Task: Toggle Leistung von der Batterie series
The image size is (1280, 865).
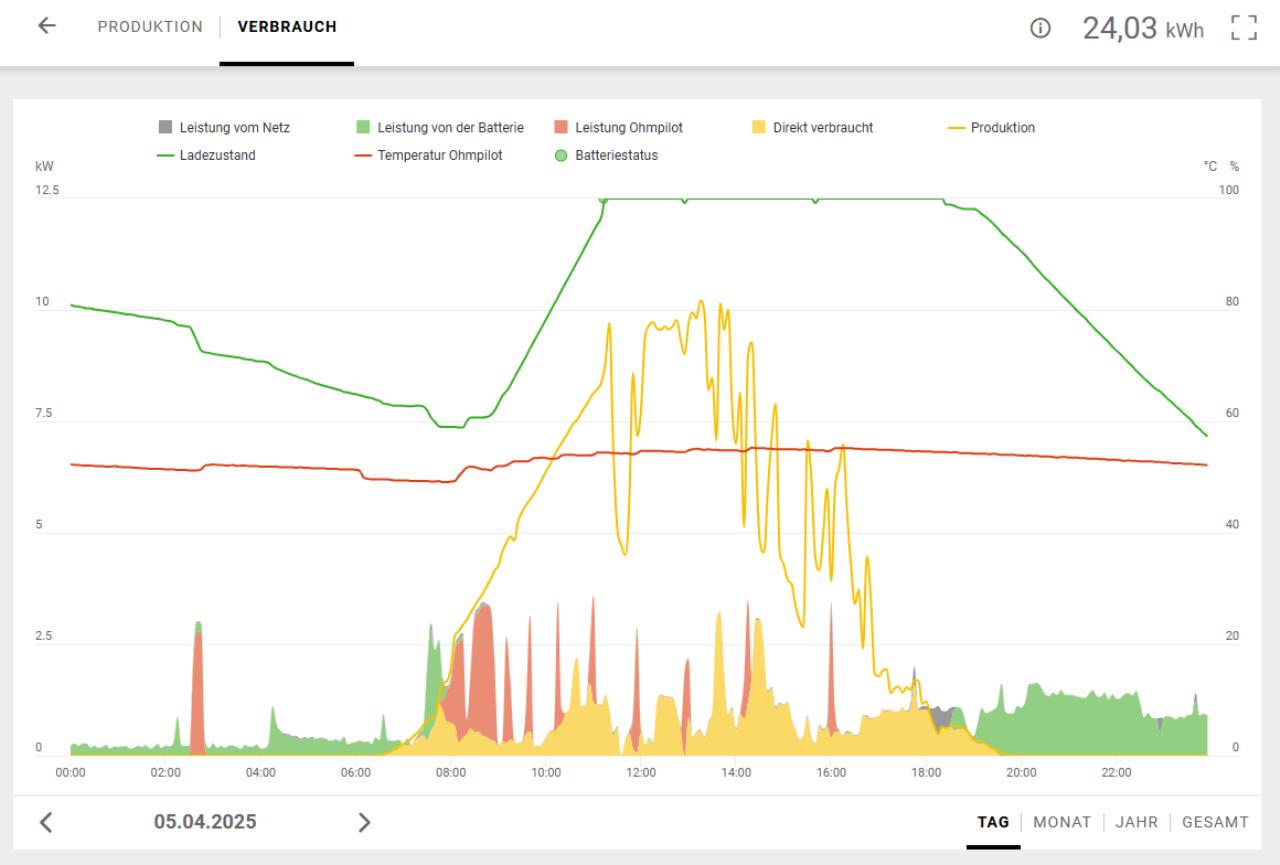Action: (x=440, y=128)
